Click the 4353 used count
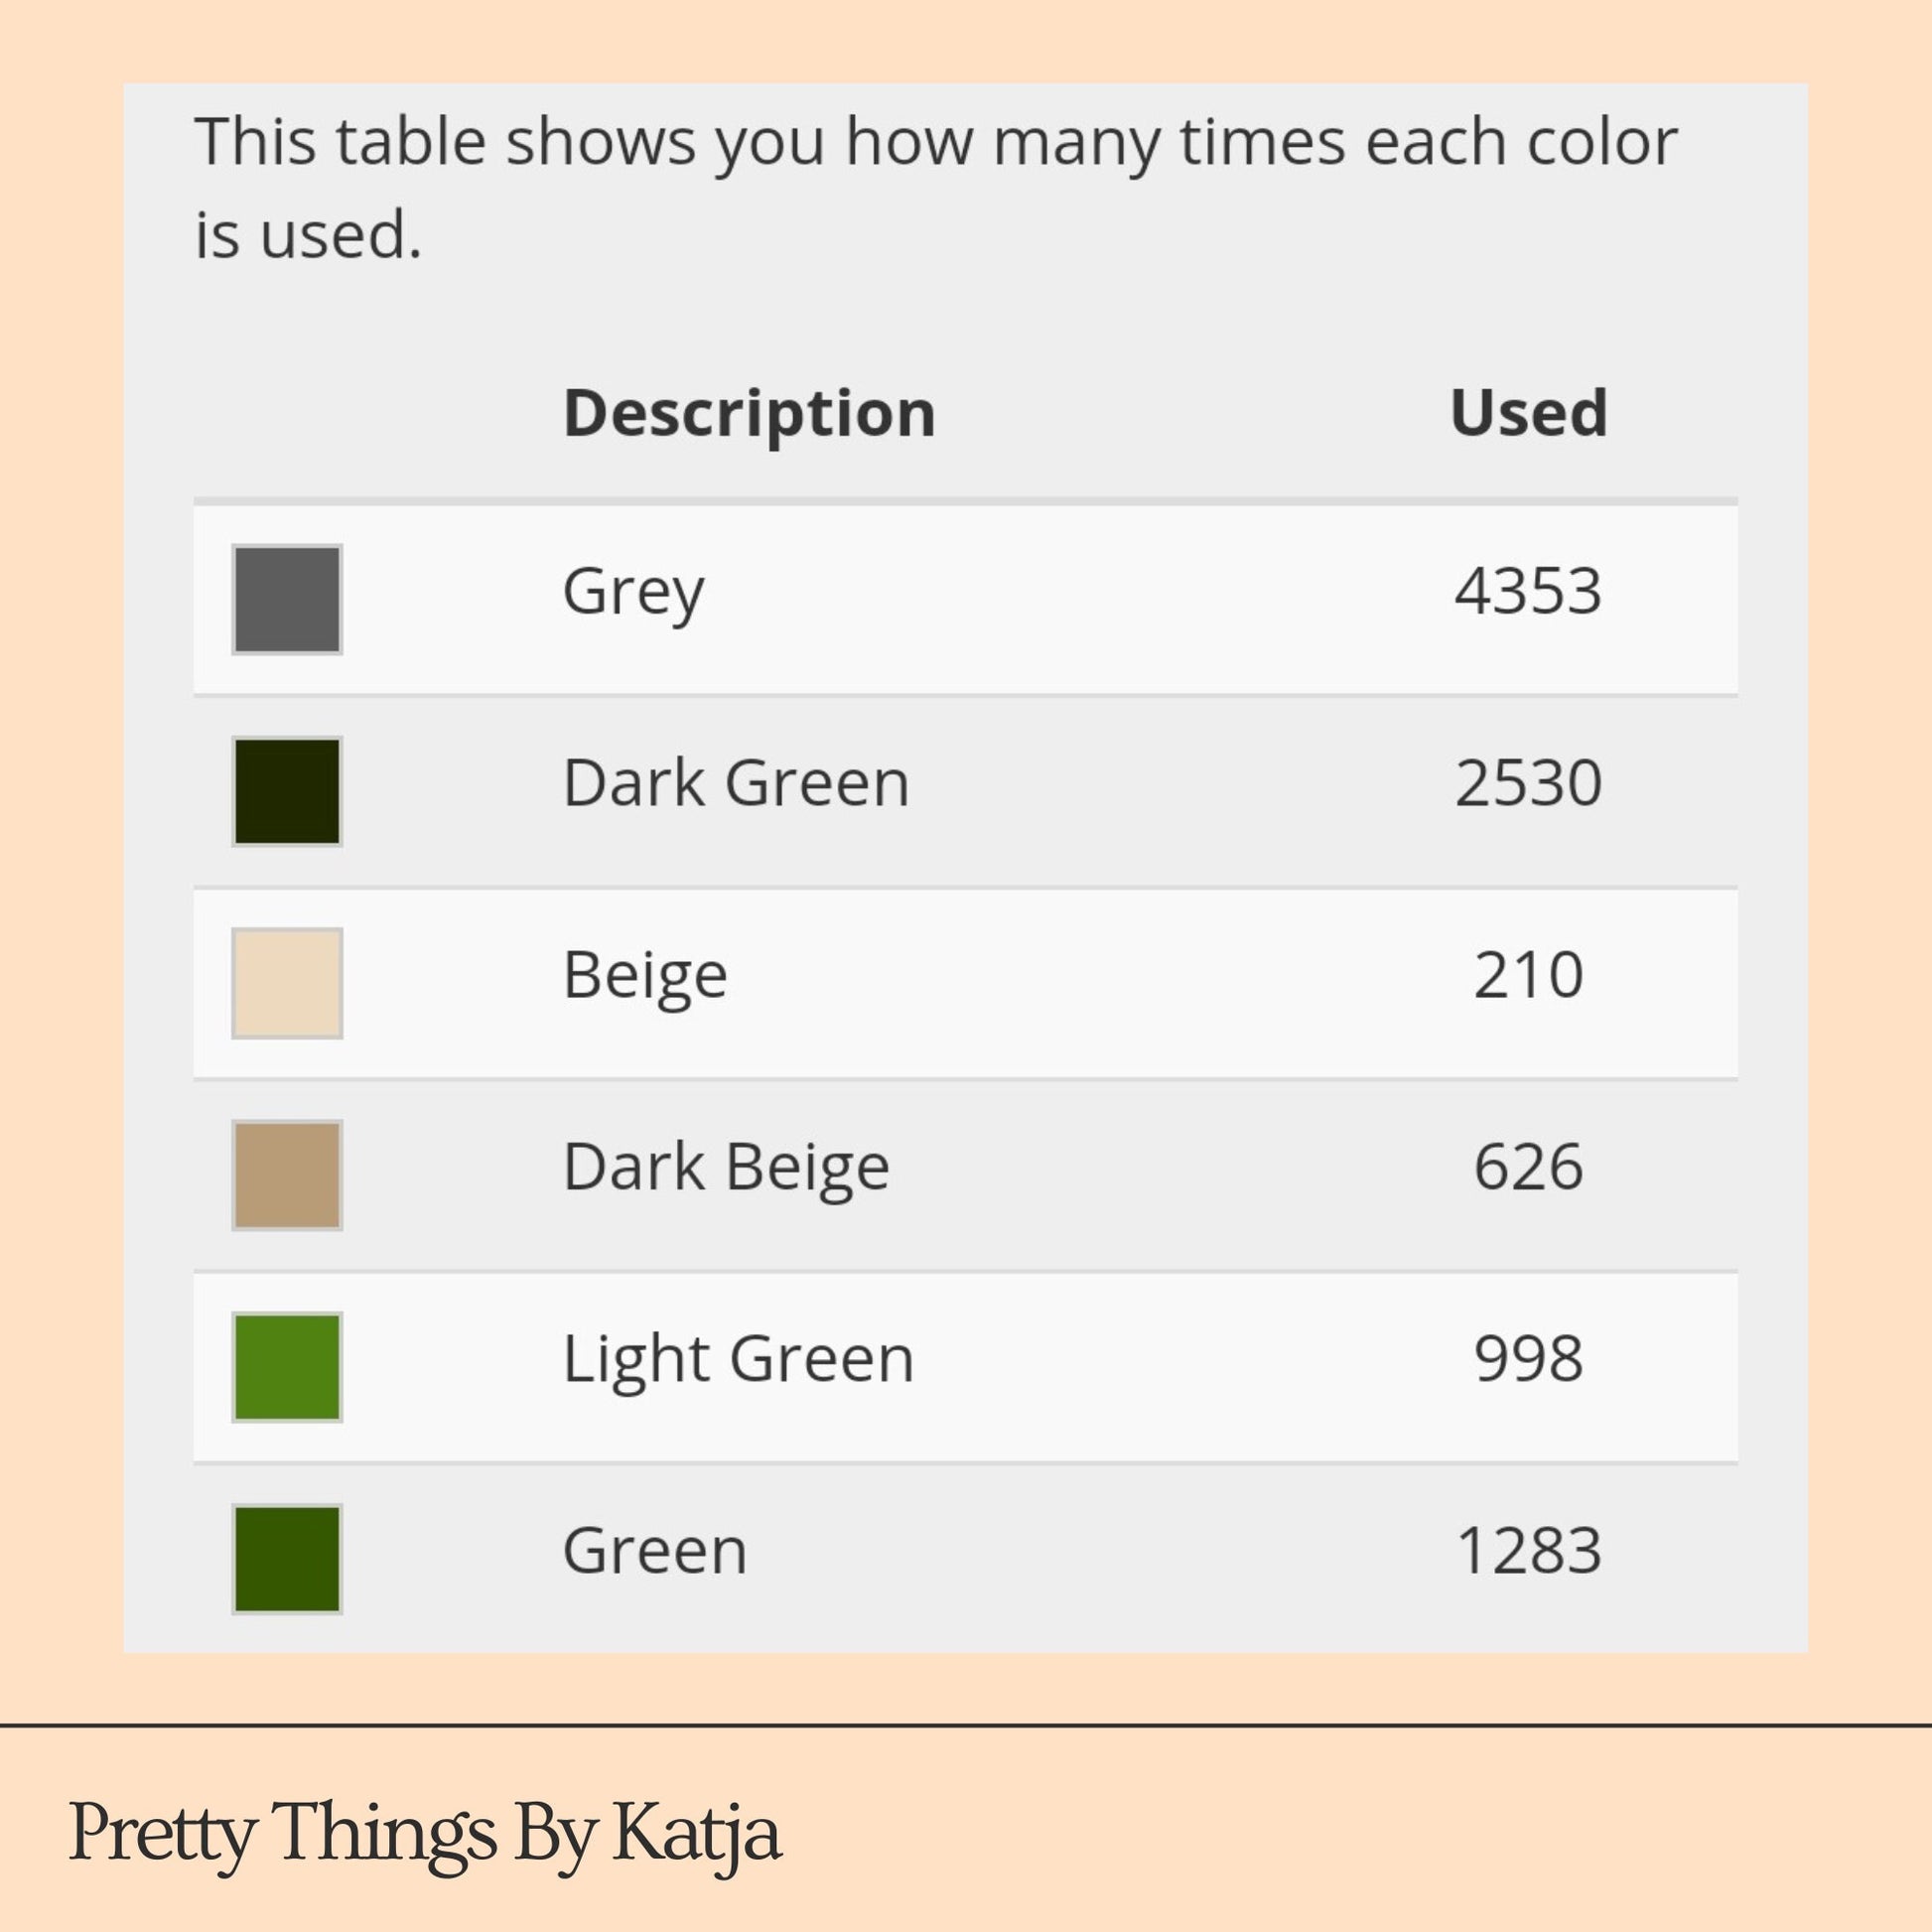The image size is (1932, 1932). [x=1528, y=590]
